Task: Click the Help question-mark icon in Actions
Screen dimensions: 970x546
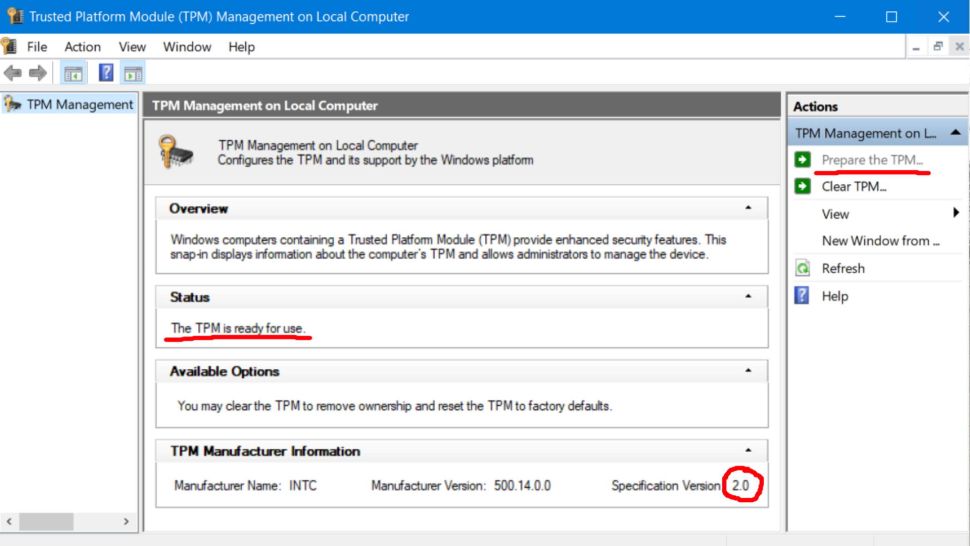Action: [802, 296]
